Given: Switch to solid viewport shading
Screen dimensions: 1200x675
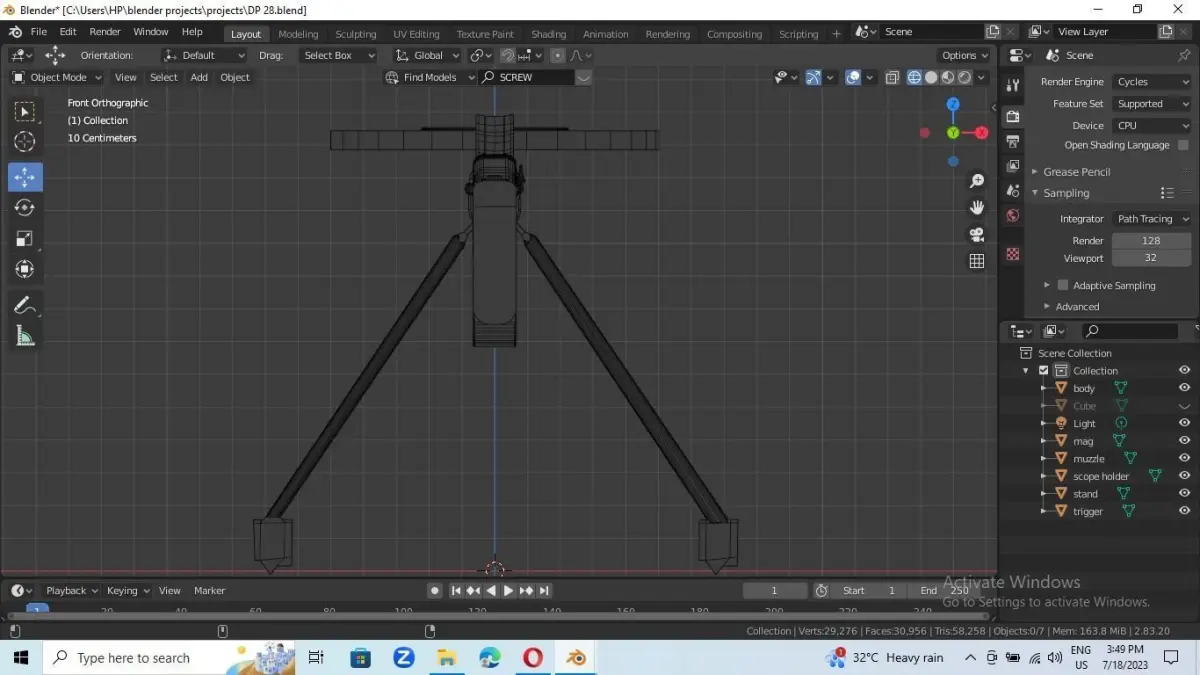Looking at the screenshot, I should 931,77.
